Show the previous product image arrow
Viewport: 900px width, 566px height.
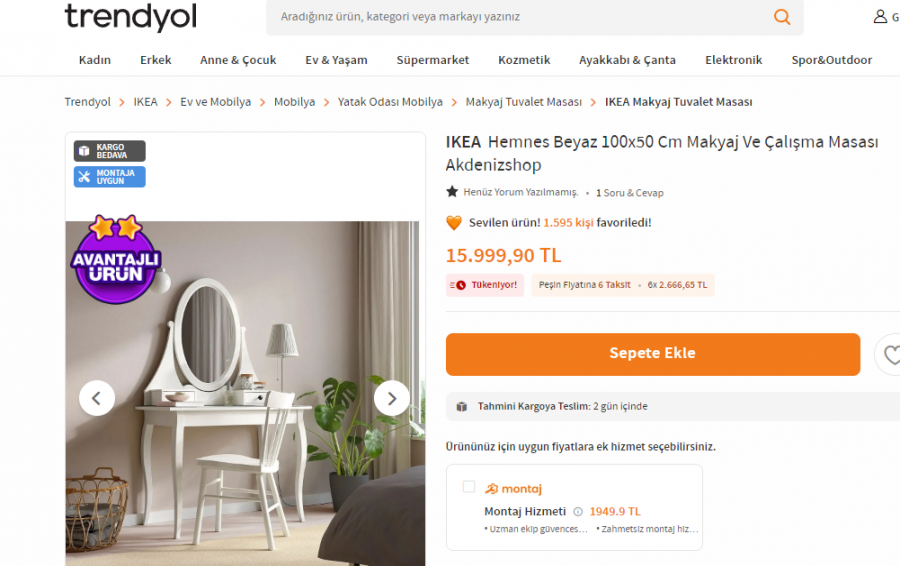96,398
